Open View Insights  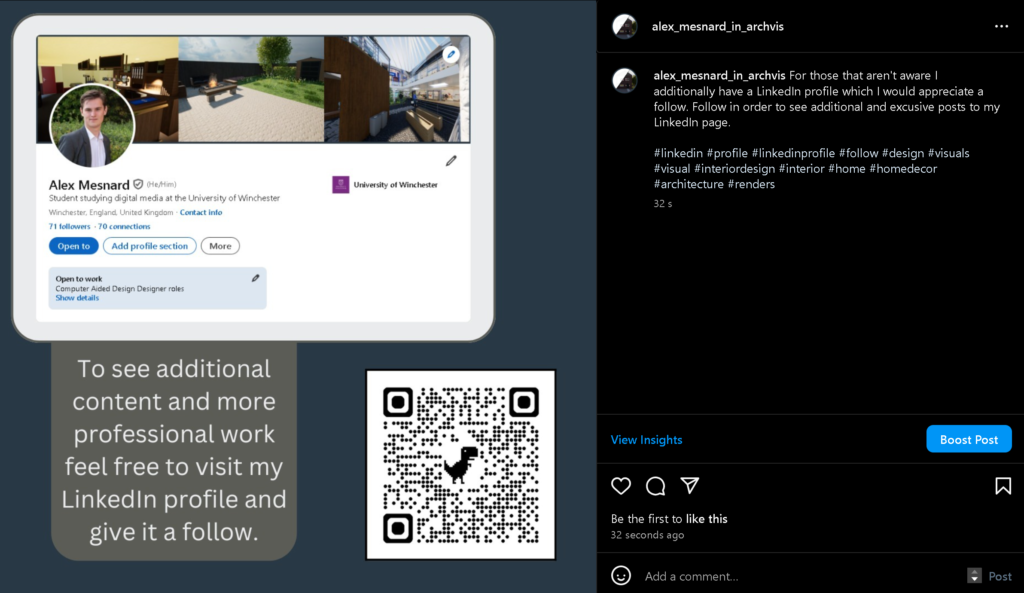coord(647,440)
